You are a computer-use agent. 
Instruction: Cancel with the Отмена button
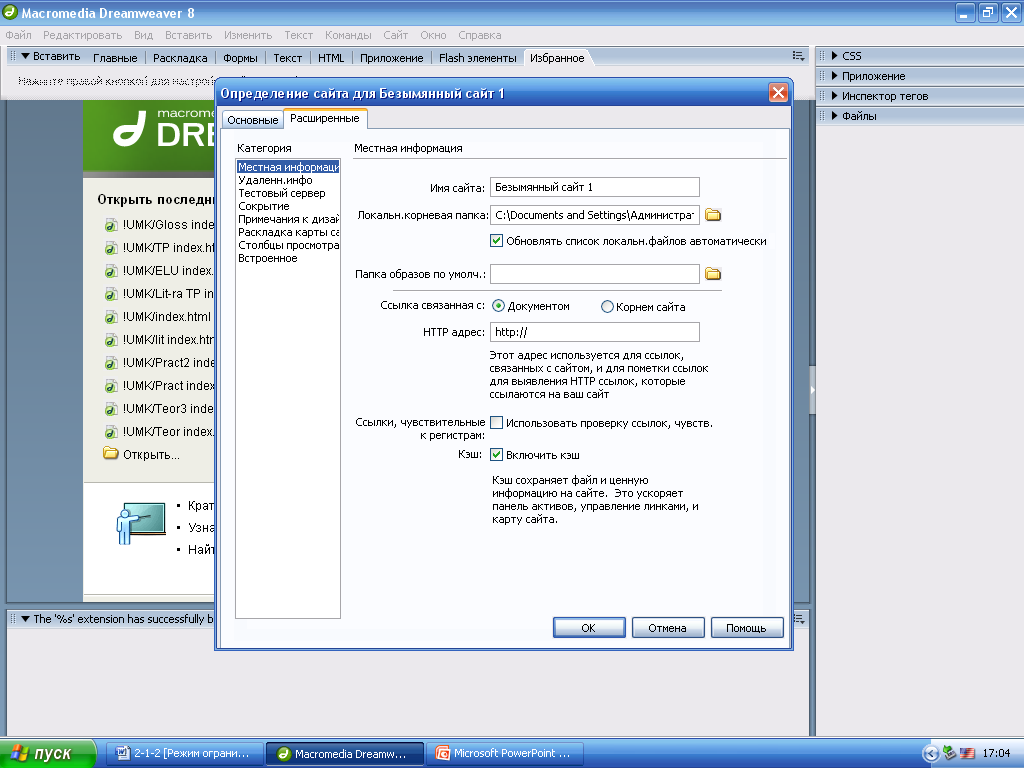point(667,628)
